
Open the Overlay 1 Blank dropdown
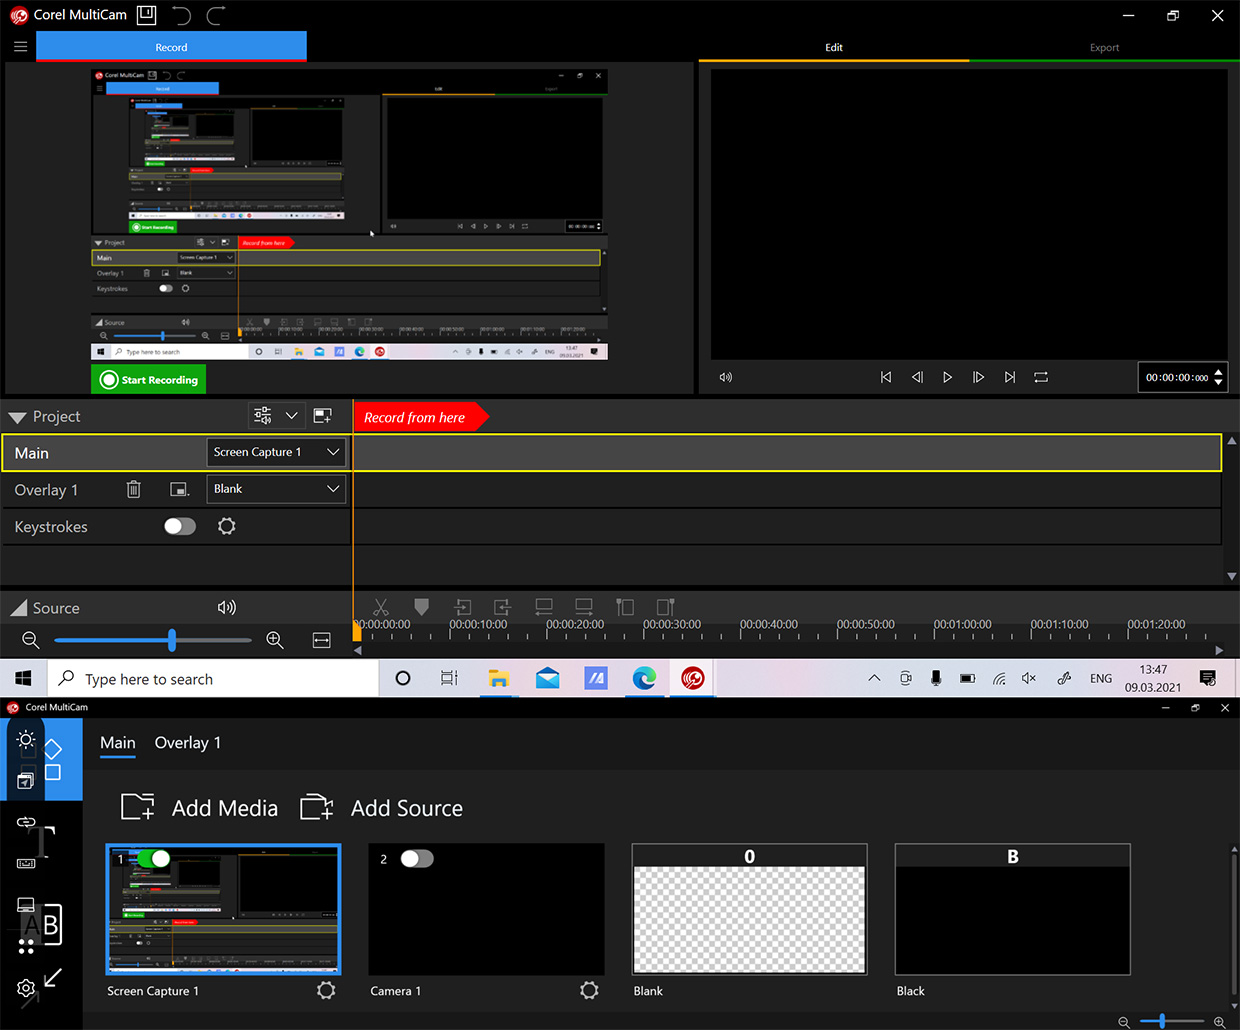(x=277, y=489)
